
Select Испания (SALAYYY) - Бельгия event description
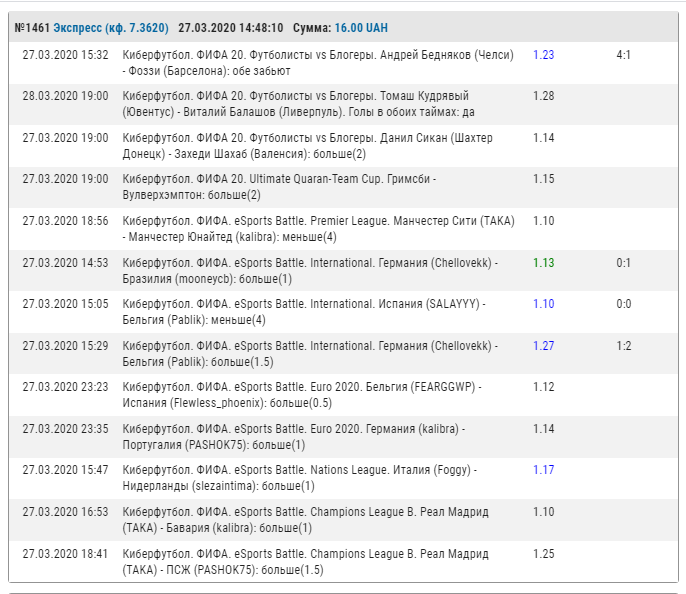(x=304, y=312)
